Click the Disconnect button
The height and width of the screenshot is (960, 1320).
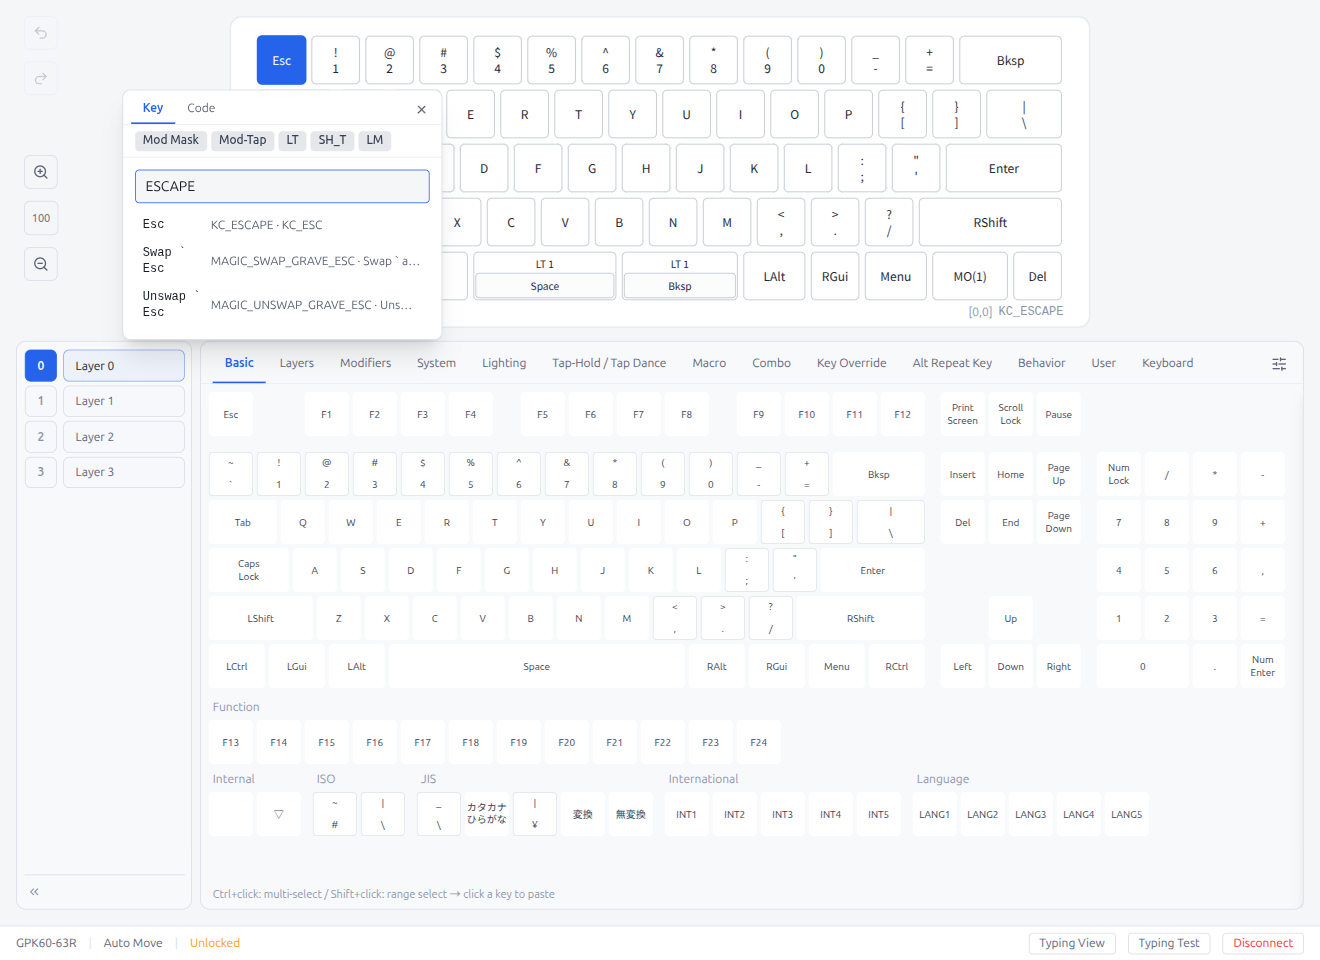pyautogui.click(x=1262, y=943)
